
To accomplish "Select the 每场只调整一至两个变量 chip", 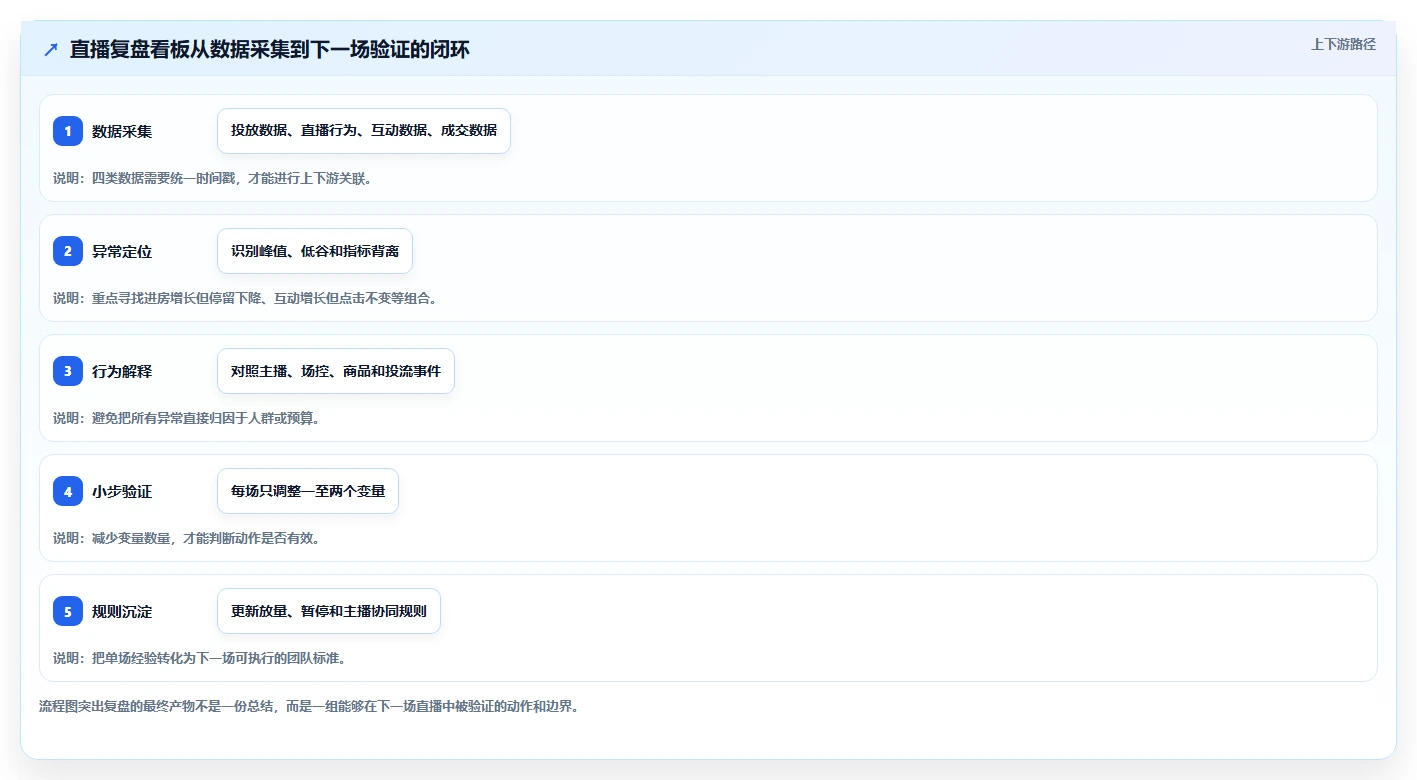I will [x=308, y=491].
